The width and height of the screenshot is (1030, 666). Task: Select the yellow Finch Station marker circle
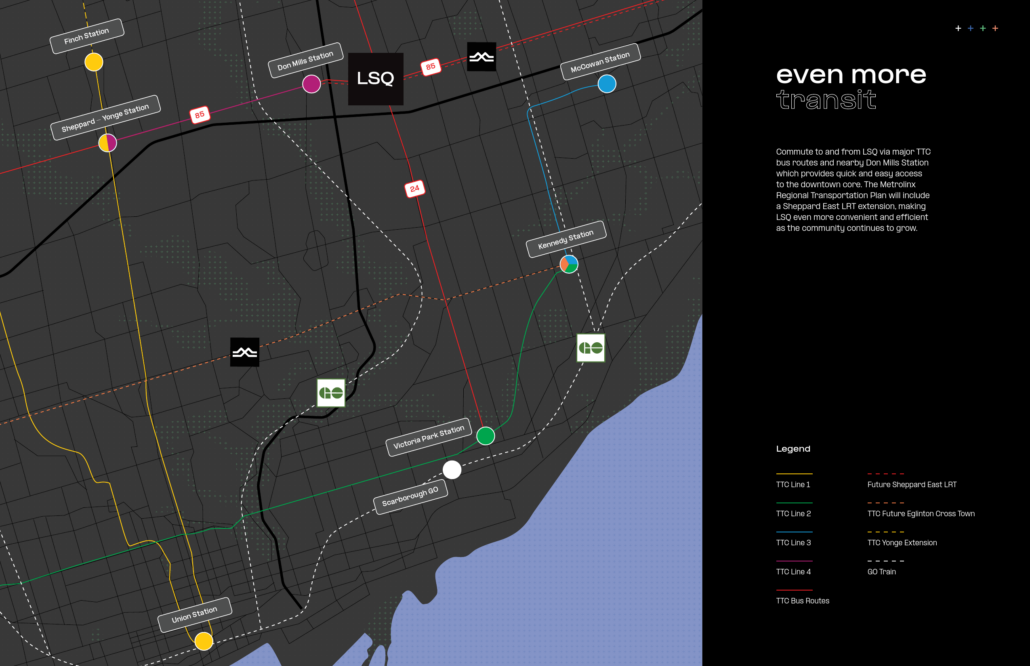[x=93, y=62]
